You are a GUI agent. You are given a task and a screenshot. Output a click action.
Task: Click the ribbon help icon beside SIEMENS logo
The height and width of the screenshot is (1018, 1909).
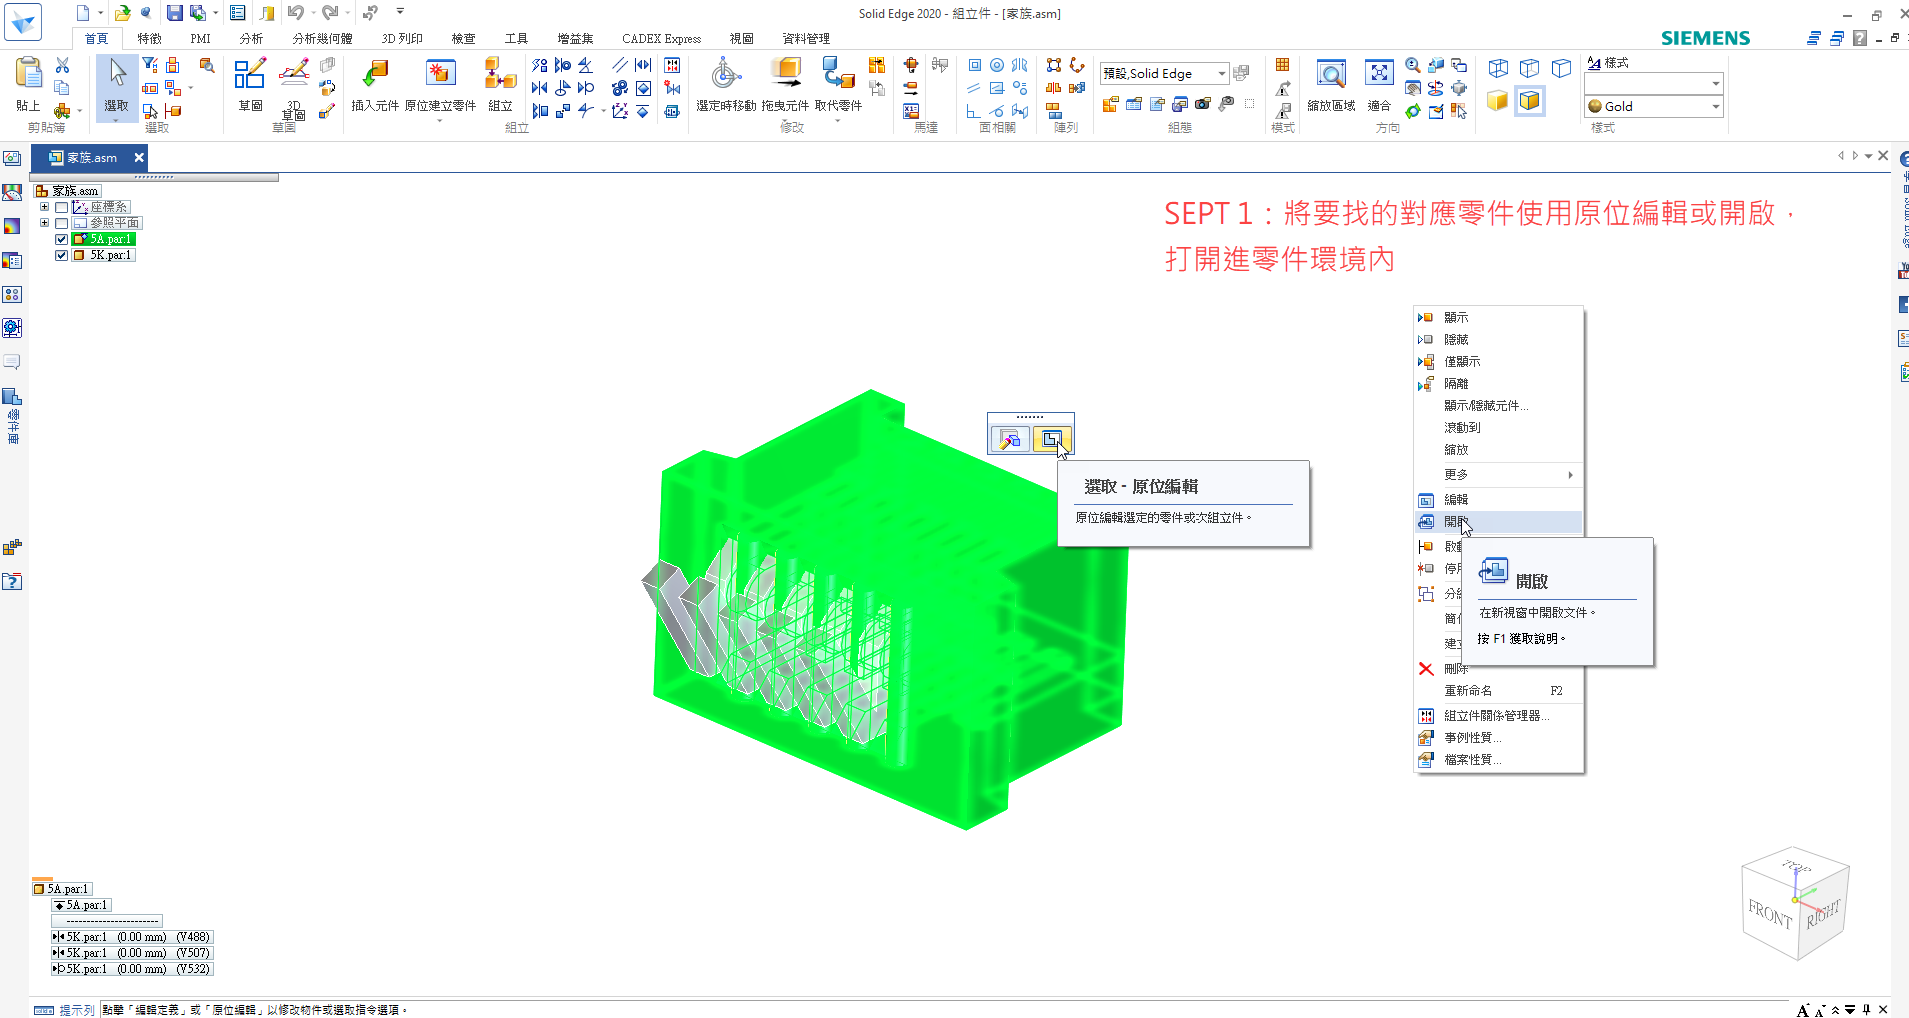(1859, 38)
